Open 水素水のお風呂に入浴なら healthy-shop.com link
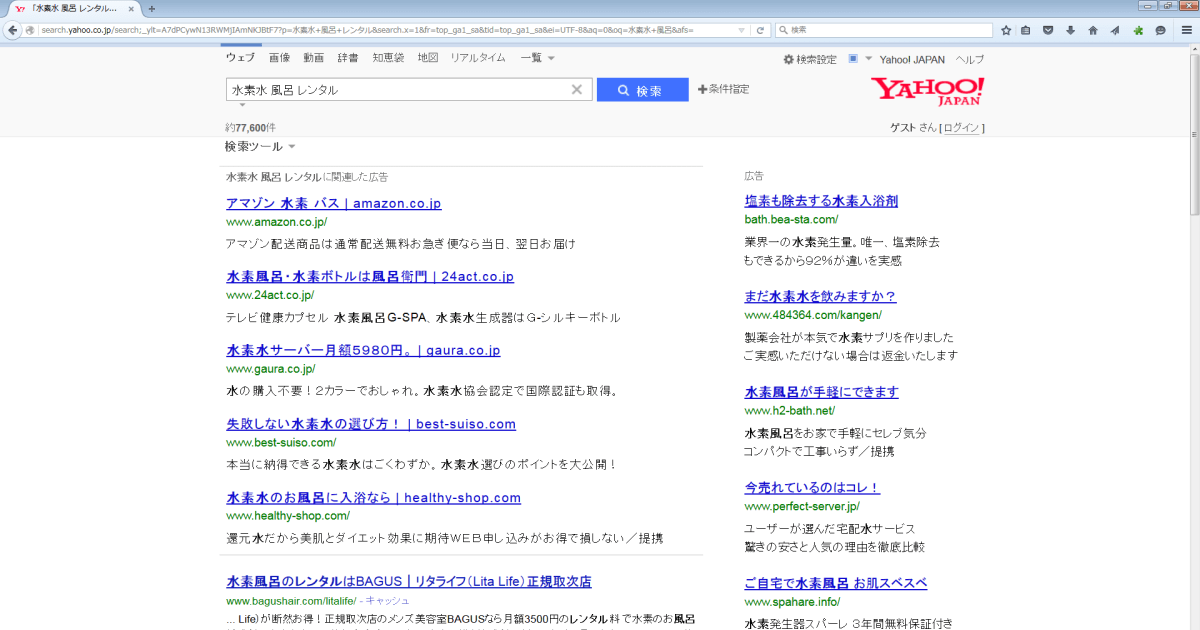Screen dimensions: 1200x630 click(x=374, y=498)
